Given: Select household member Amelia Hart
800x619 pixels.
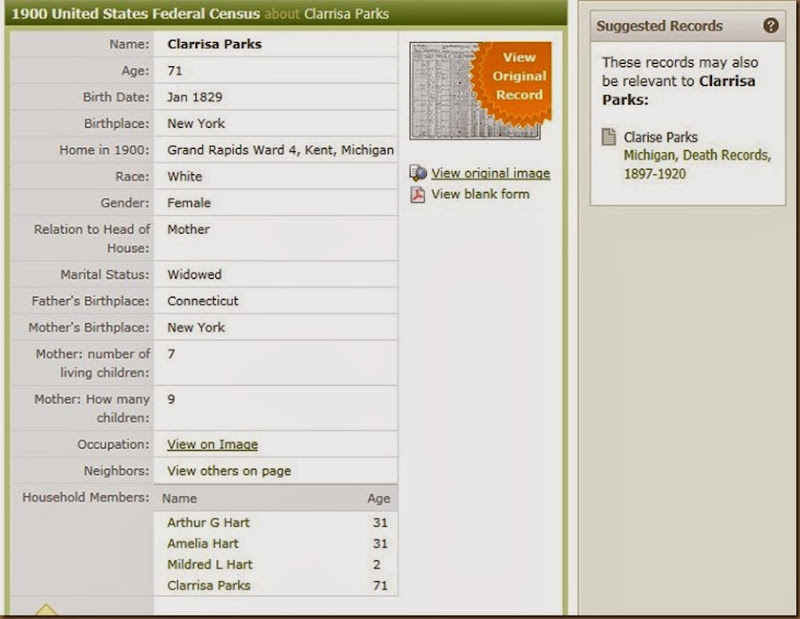Looking at the screenshot, I should (203, 543).
